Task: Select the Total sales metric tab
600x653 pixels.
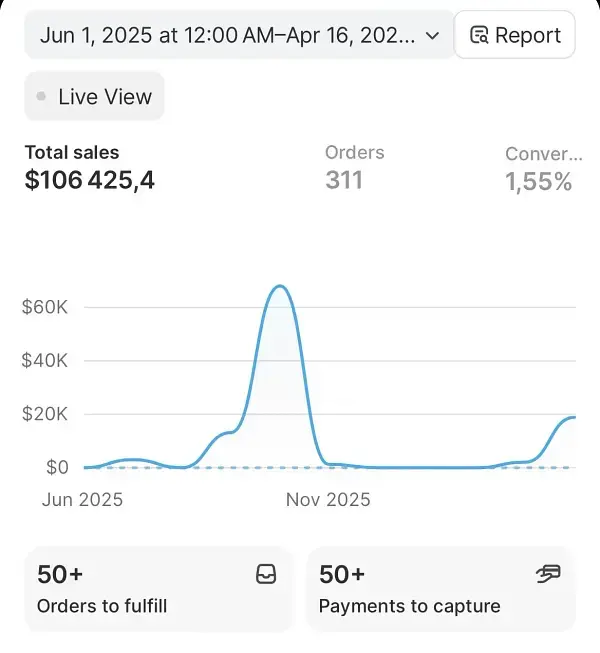Action: (x=72, y=153)
